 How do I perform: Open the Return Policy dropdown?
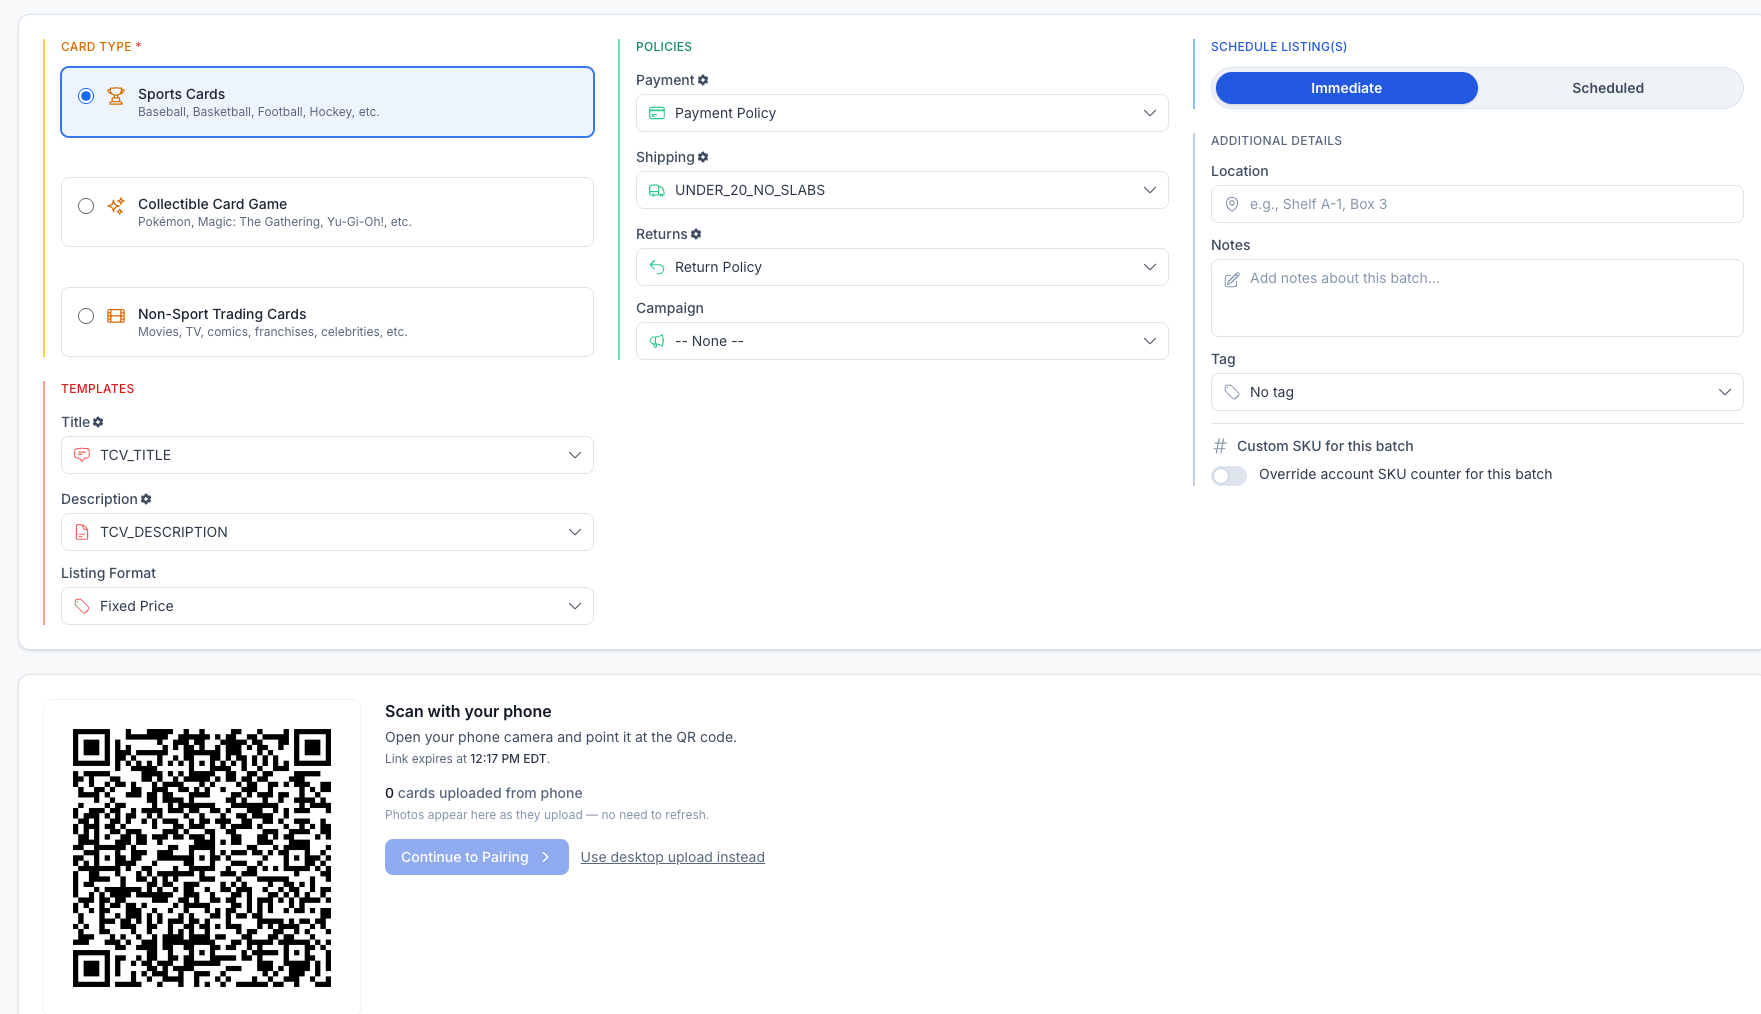coord(902,267)
